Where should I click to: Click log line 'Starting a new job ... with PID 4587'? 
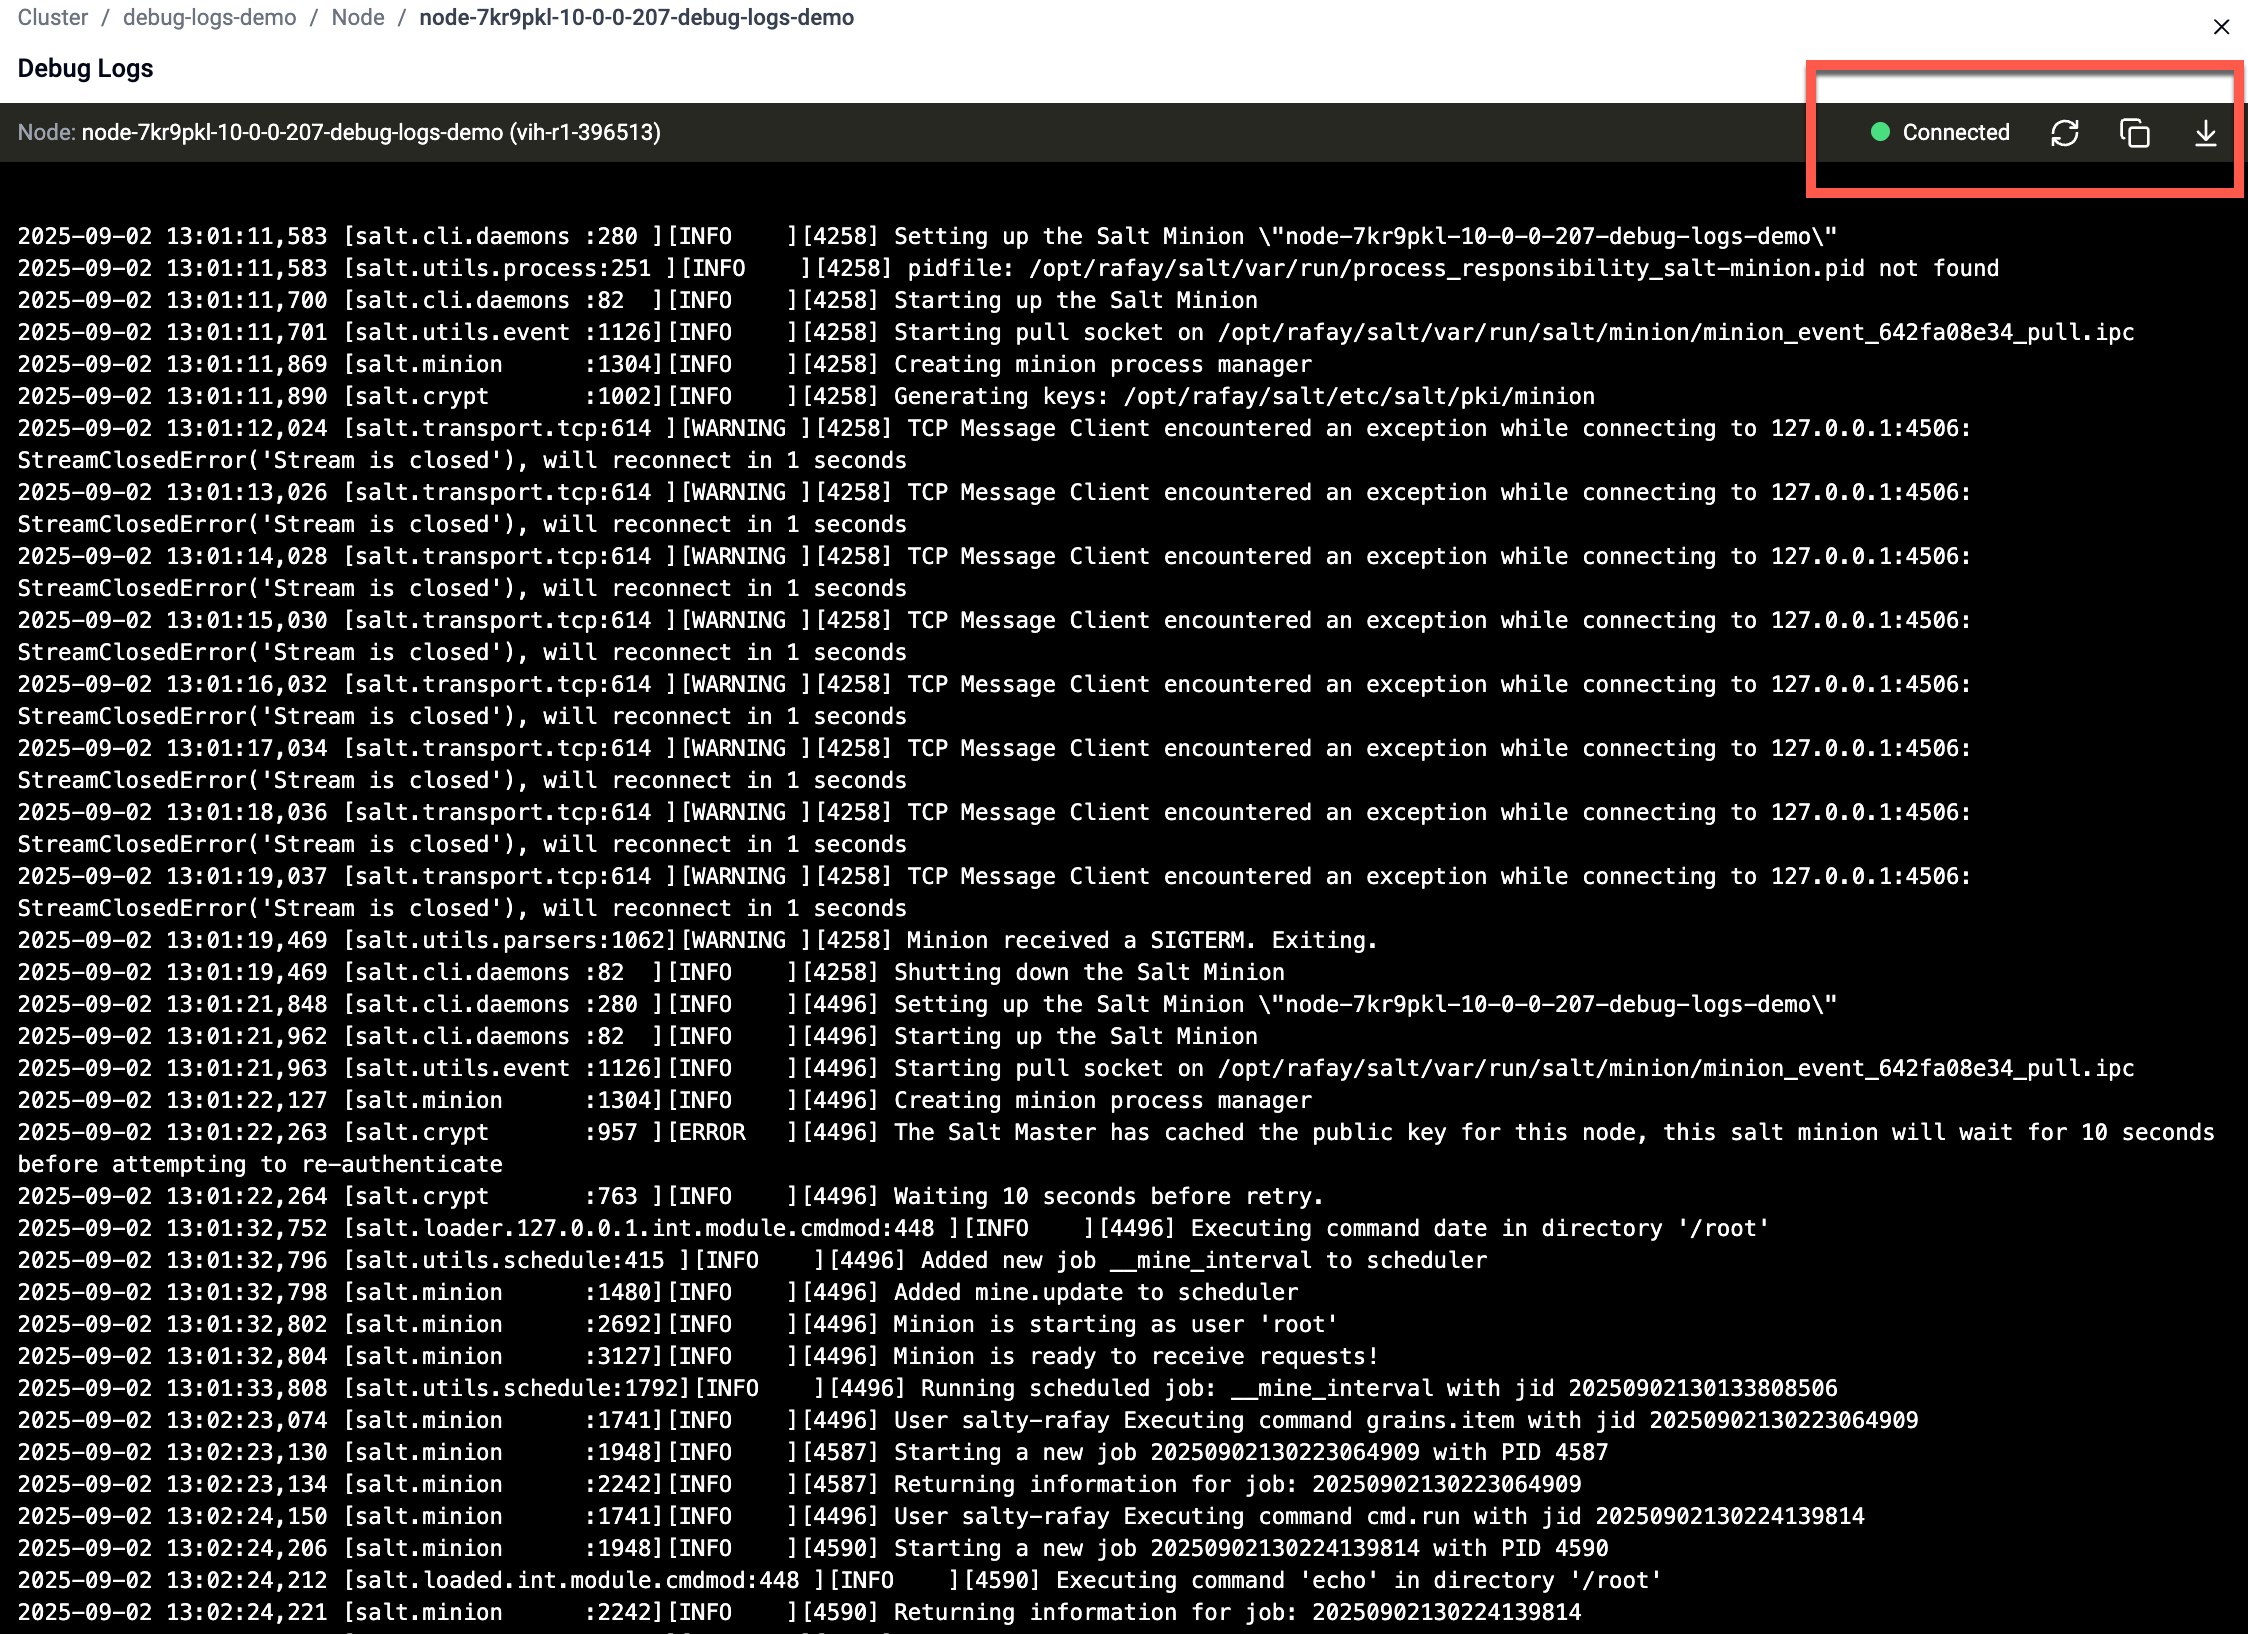[813, 1452]
